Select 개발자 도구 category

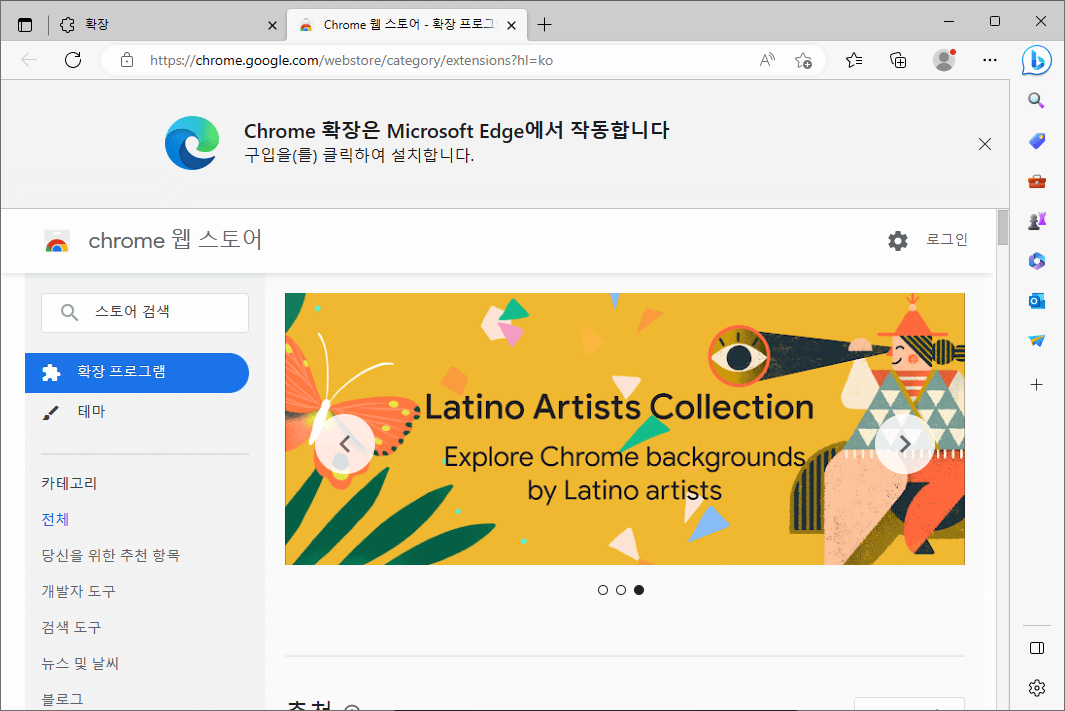[x=78, y=591]
